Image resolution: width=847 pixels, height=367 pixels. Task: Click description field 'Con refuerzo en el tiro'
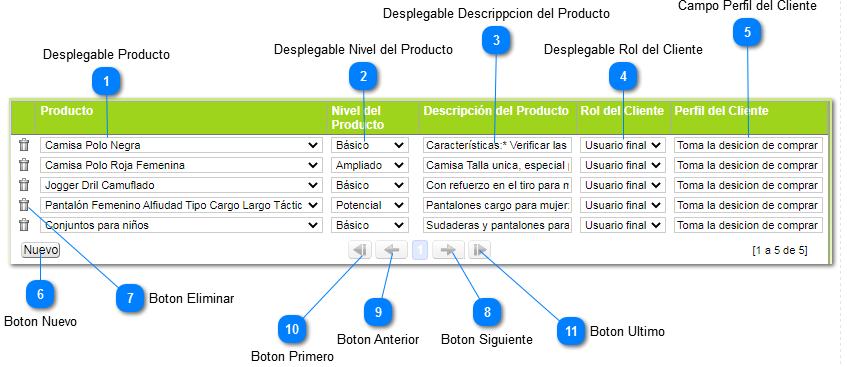pyautogui.click(x=498, y=185)
